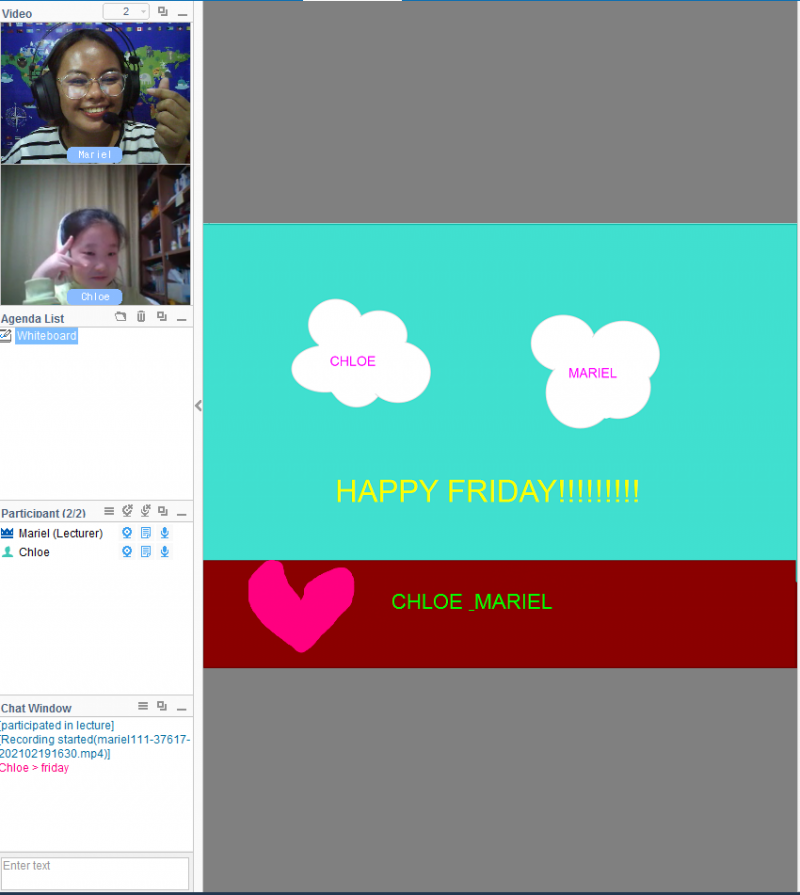
Task: Toggle Chloe's whiteboard permission icon
Action: click(146, 552)
